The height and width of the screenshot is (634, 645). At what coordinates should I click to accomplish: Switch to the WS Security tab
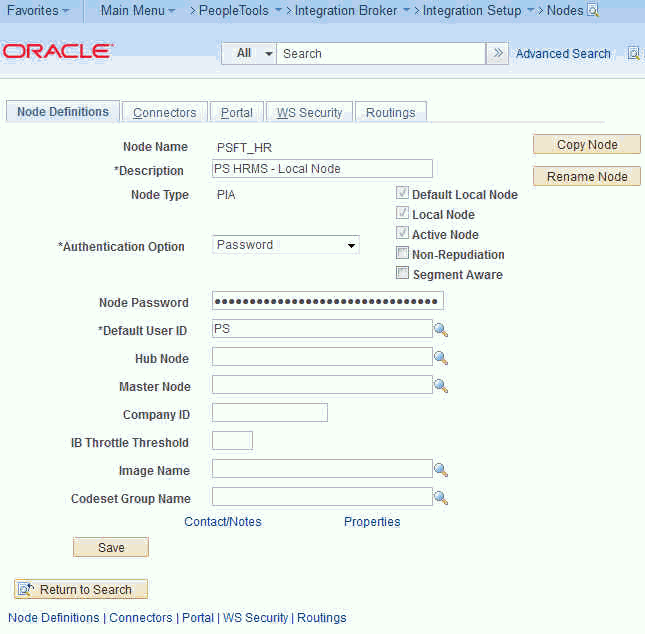click(309, 112)
